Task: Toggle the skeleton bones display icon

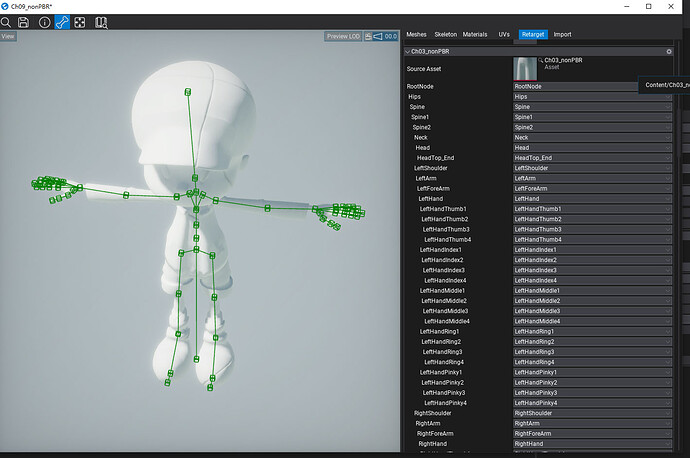Action: (x=62, y=21)
